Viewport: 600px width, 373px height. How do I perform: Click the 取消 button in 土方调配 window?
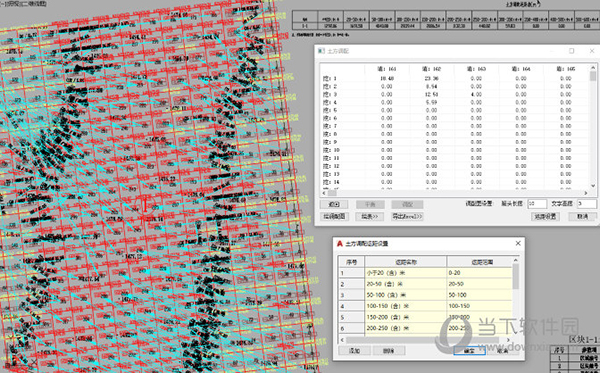(x=582, y=217)
